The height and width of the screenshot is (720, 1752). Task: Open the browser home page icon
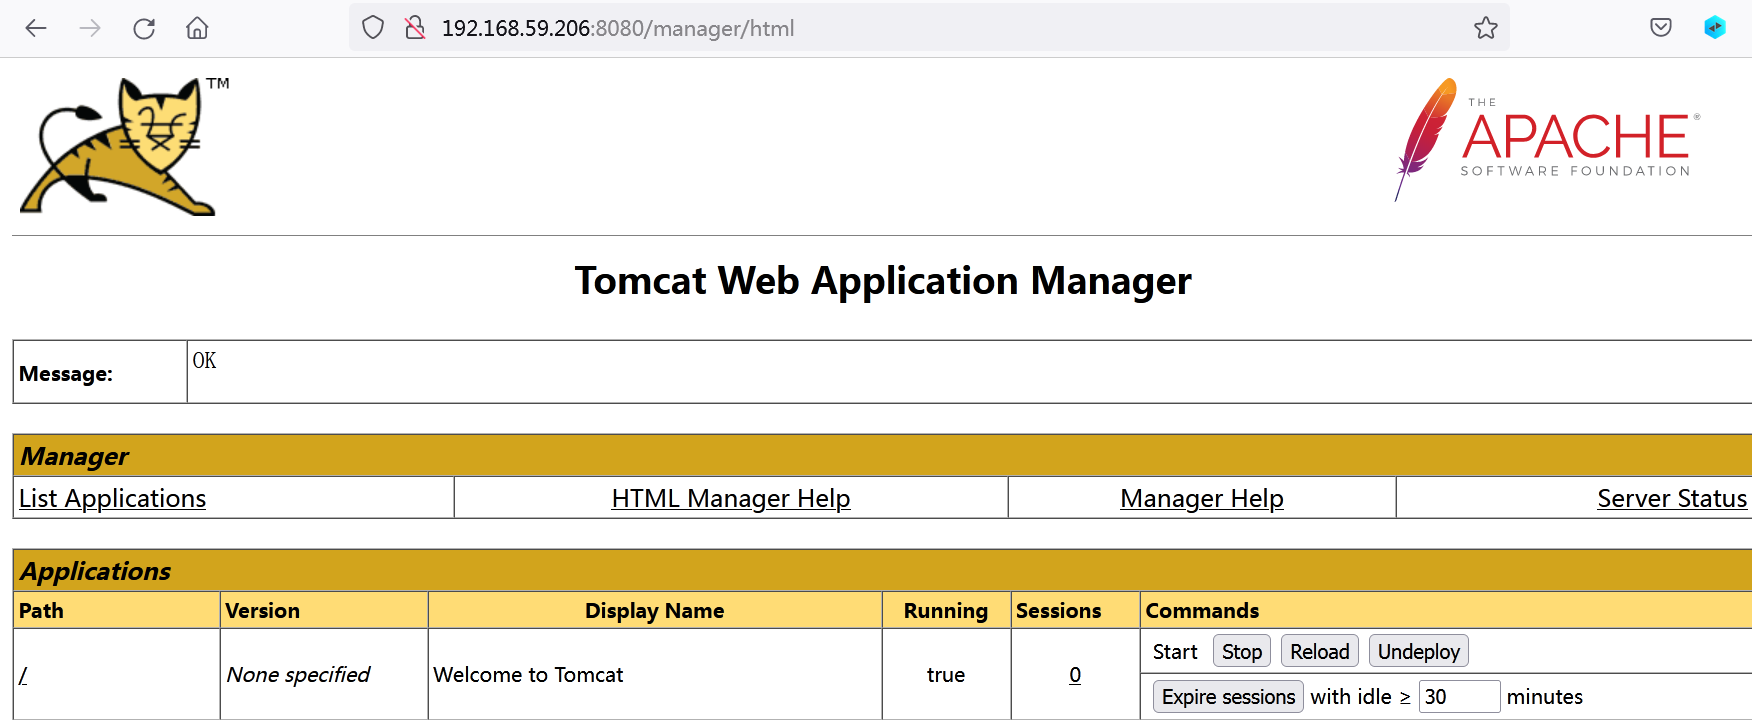tap(197, 28)
